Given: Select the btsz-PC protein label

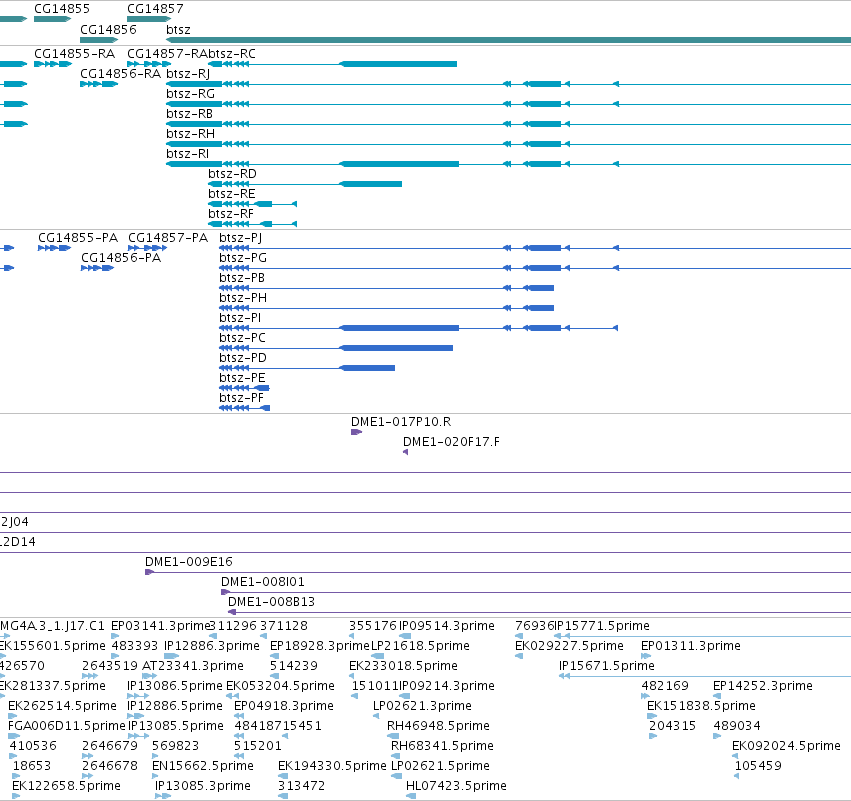Looking at the screenshot, I should tap(242, 338).
